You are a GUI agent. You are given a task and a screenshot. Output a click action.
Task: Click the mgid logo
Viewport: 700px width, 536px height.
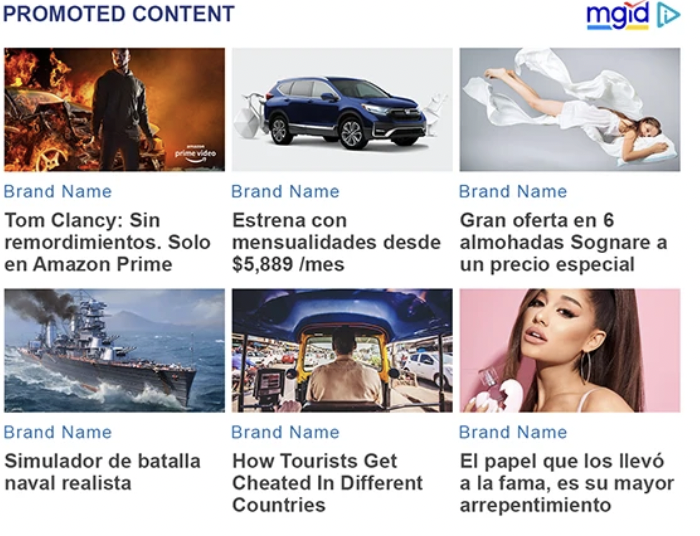[618, 16]
